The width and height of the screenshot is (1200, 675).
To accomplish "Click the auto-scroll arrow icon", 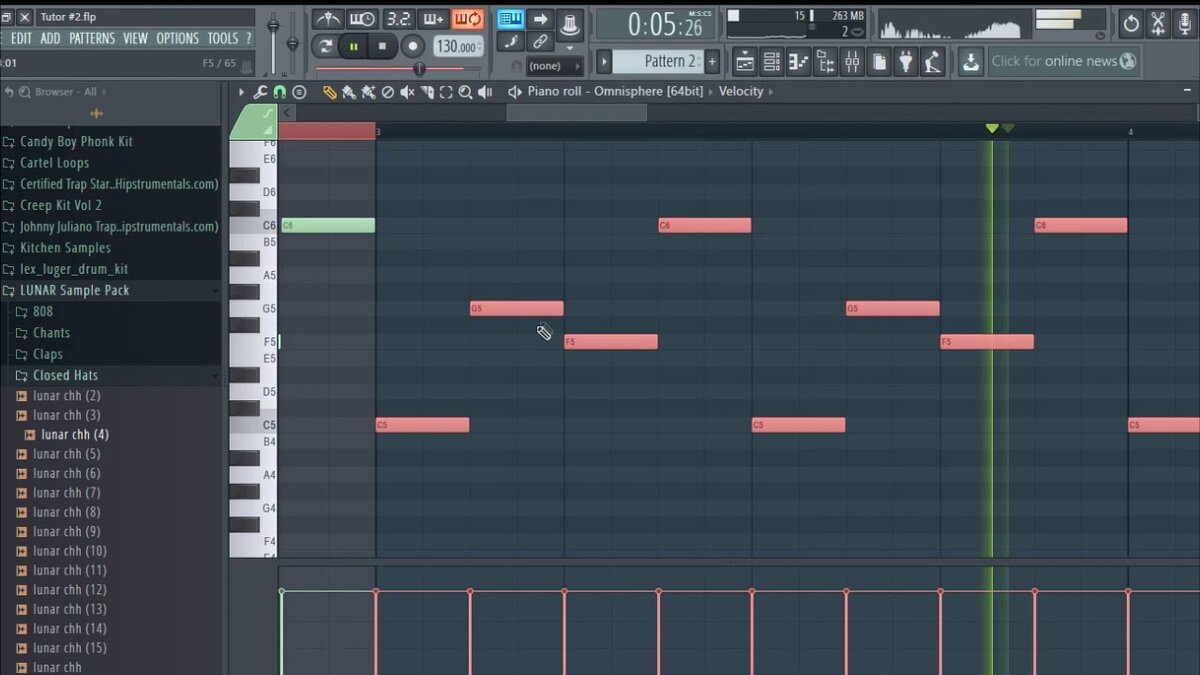I will [540, 19].
